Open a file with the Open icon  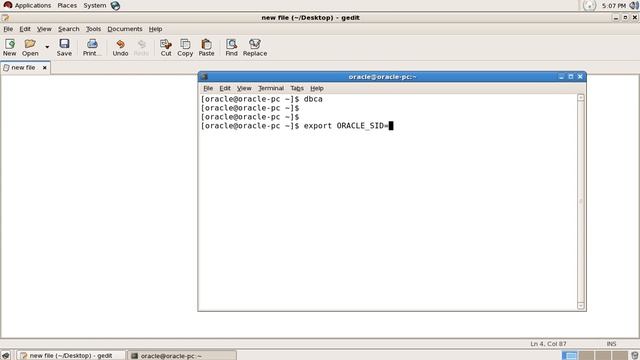(x=30, y=48)
